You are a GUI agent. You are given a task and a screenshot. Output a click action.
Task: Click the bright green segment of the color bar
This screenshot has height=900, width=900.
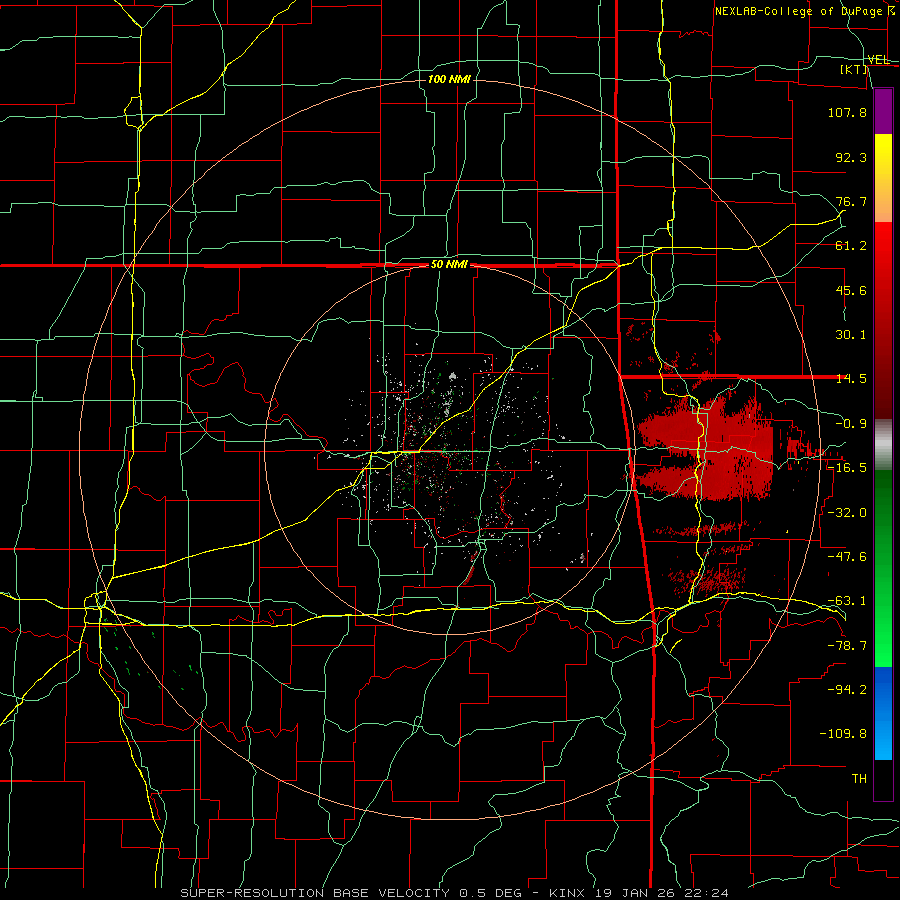(x=883, y=620)
